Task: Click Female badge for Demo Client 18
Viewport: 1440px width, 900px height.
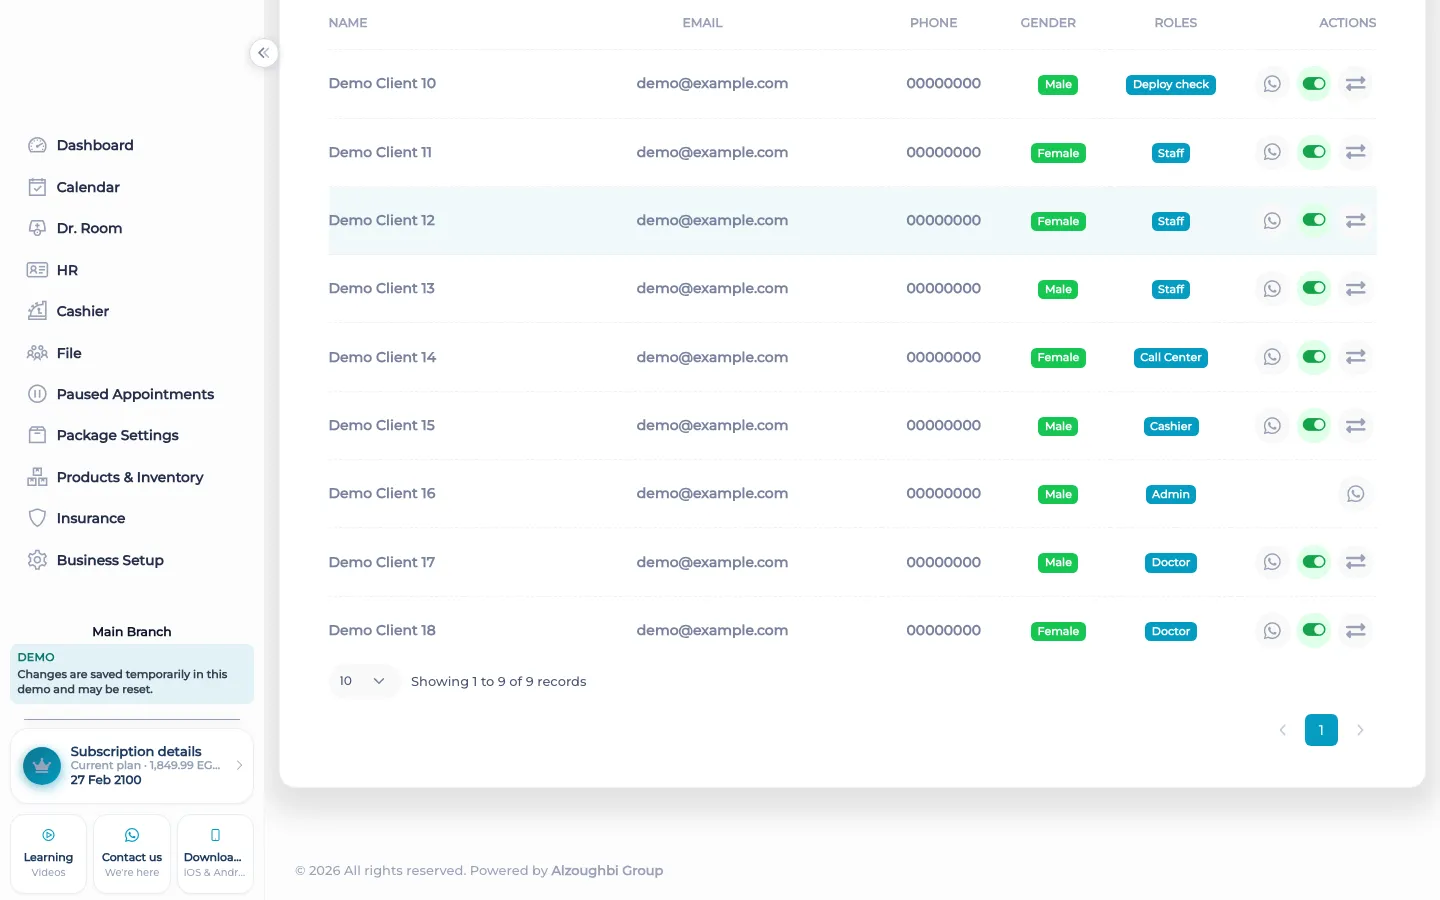Action: 1058,631
